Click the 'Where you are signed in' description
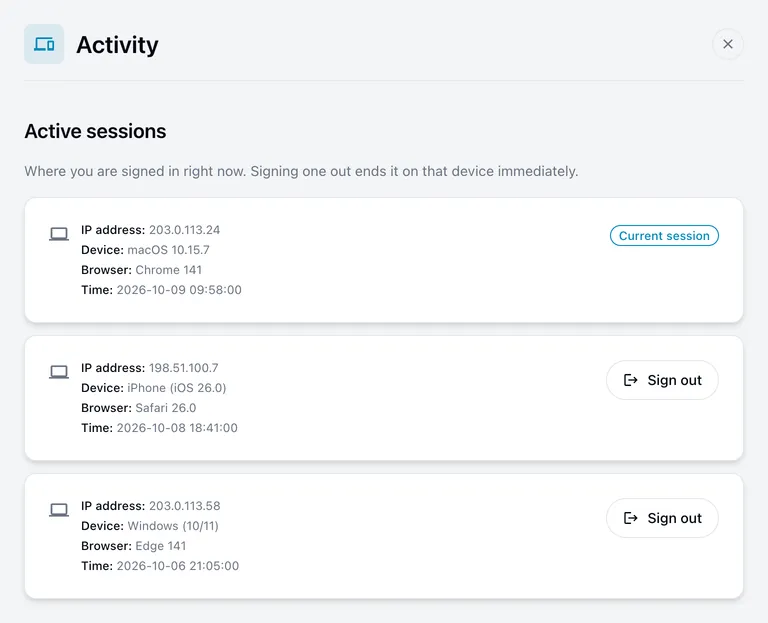Image resolution: width=768 pixels, height=623 pixels. click(301, 171)
